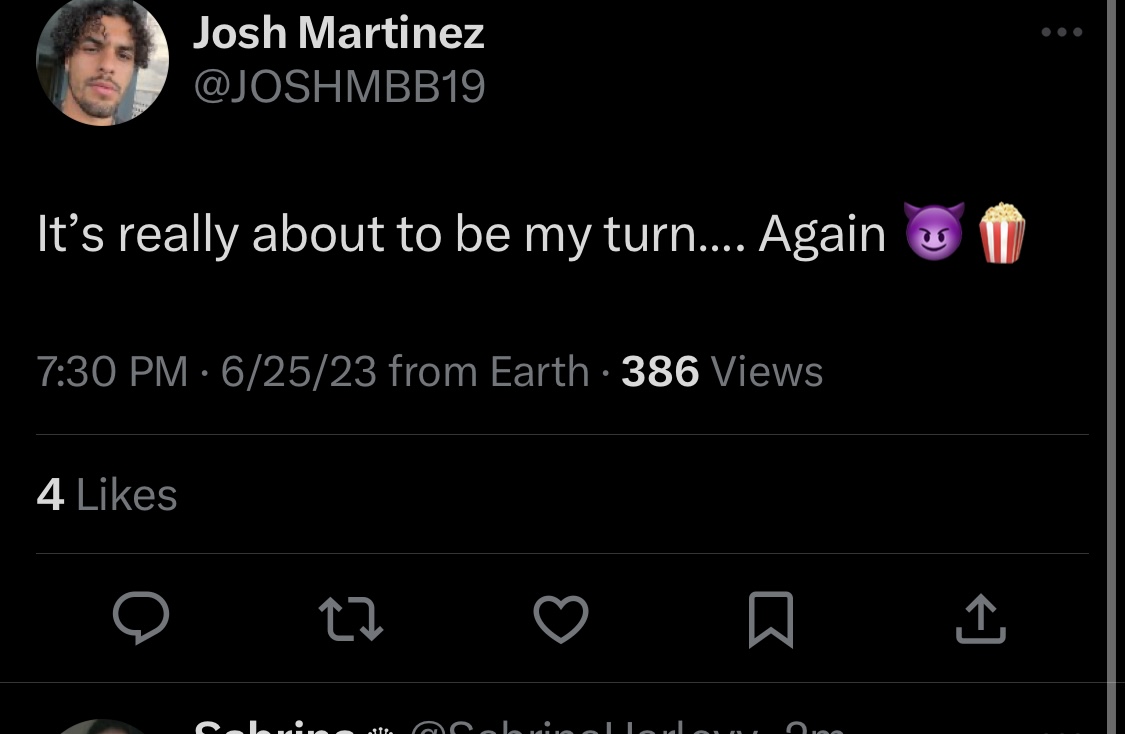The image size is (1125, 734).
Task: Open the 386 Views analytics
Action: 722,372
